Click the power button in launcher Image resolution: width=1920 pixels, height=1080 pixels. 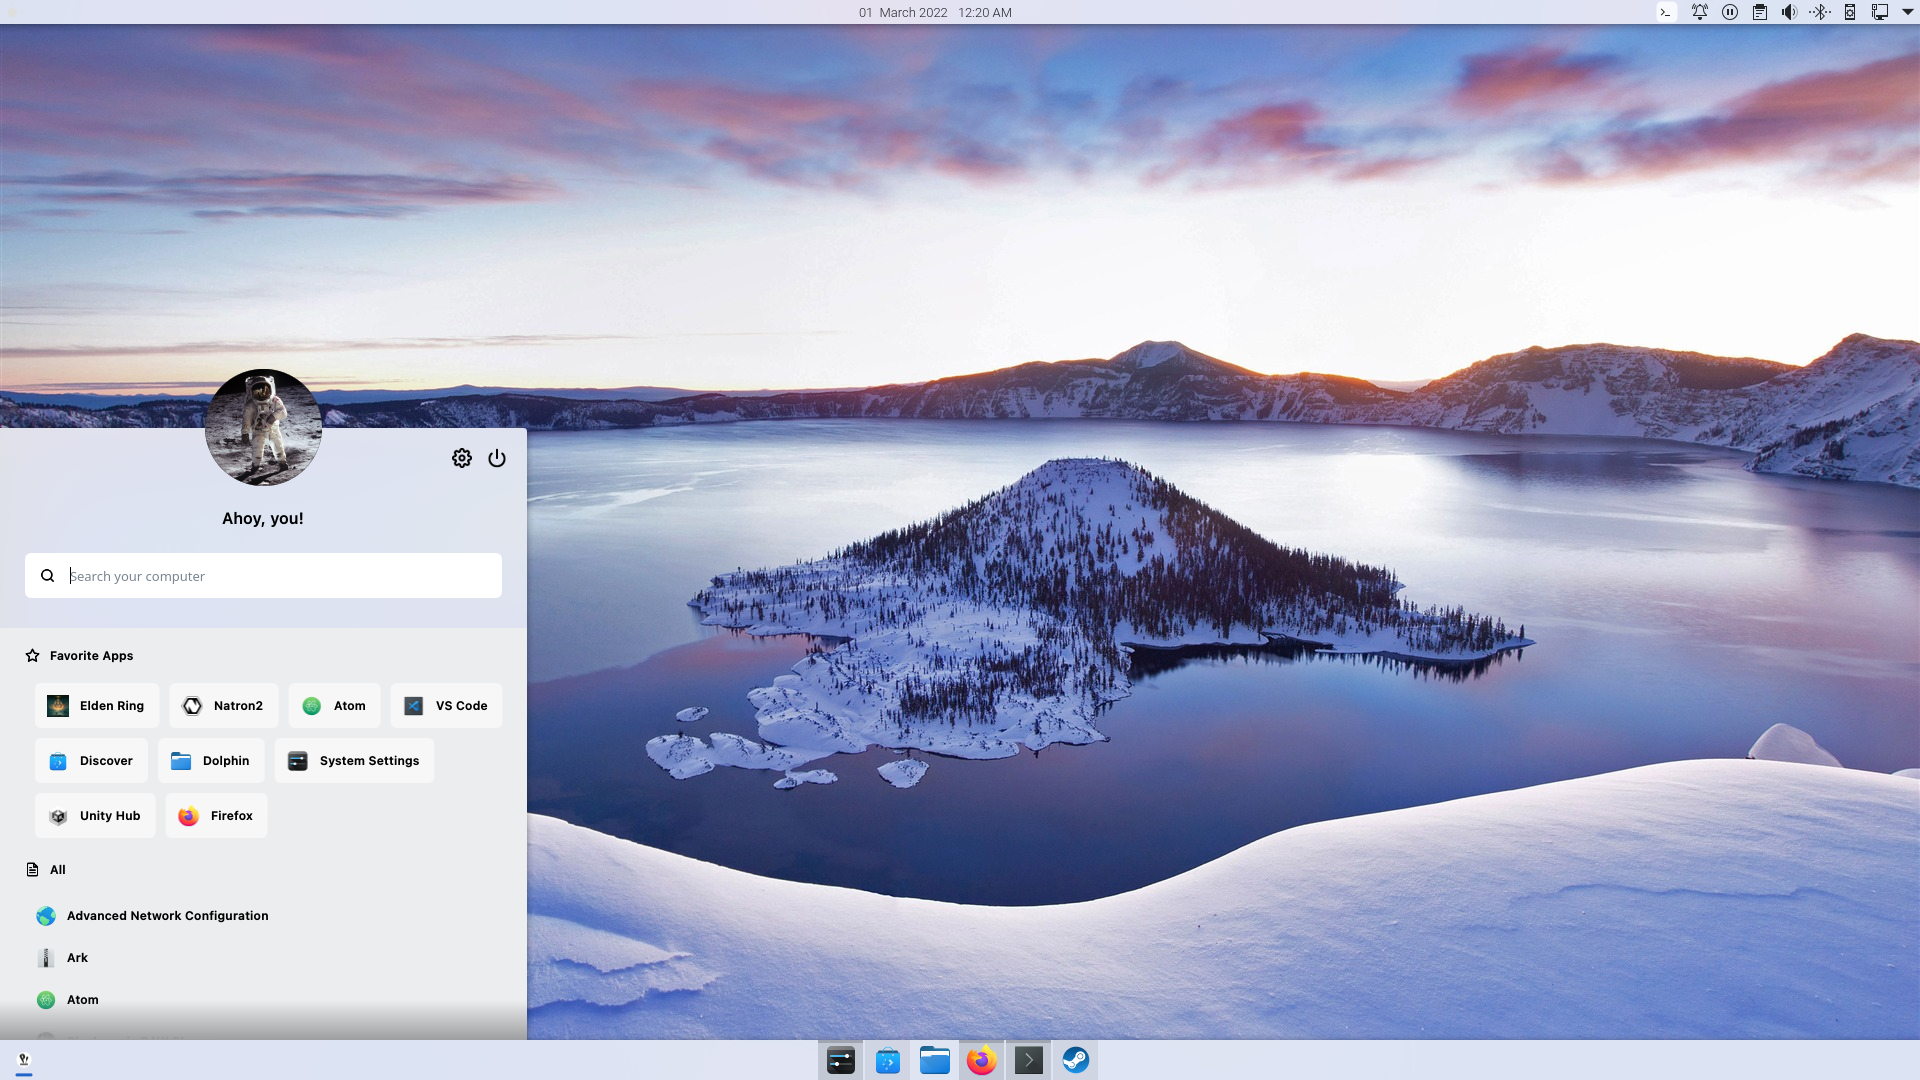coord(497,458)
